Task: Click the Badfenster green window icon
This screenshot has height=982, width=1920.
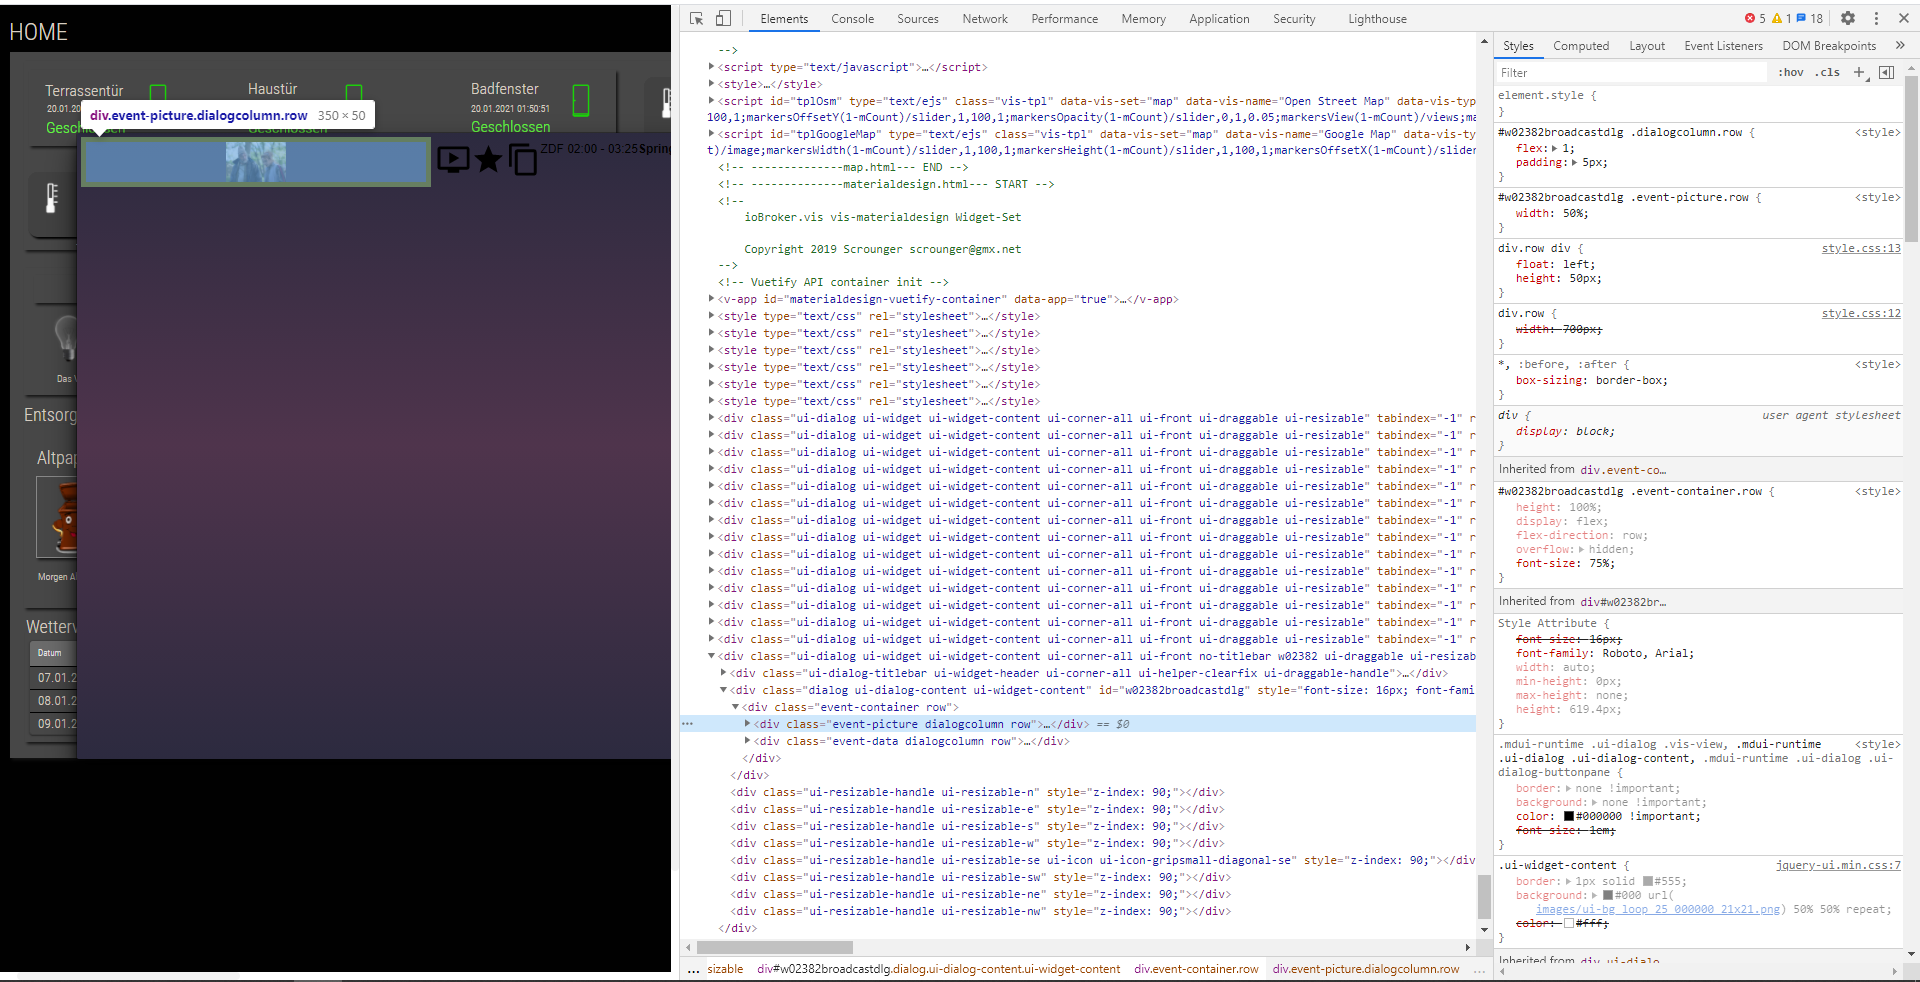Action: [580, 100]
